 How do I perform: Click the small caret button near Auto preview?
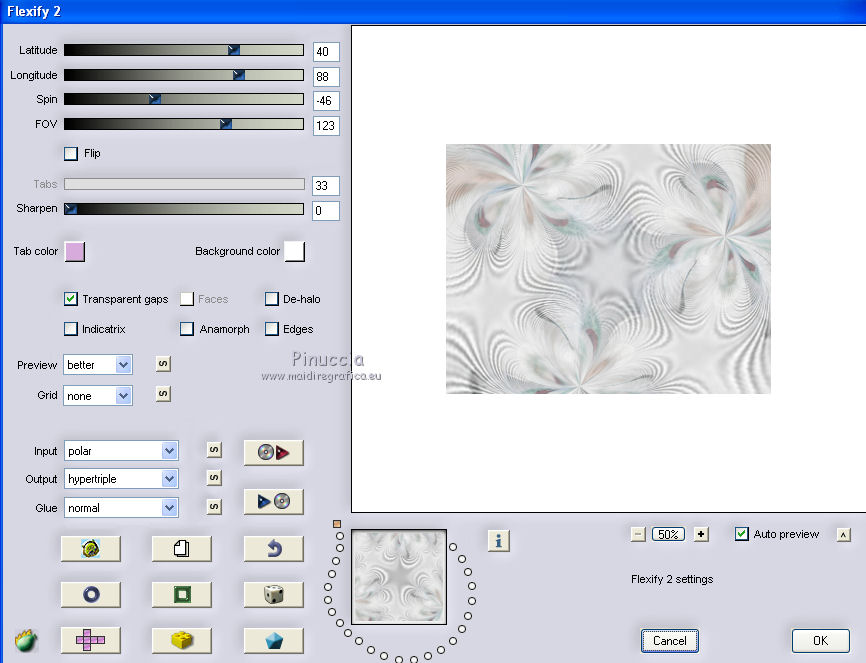click(x=843, y=535)
